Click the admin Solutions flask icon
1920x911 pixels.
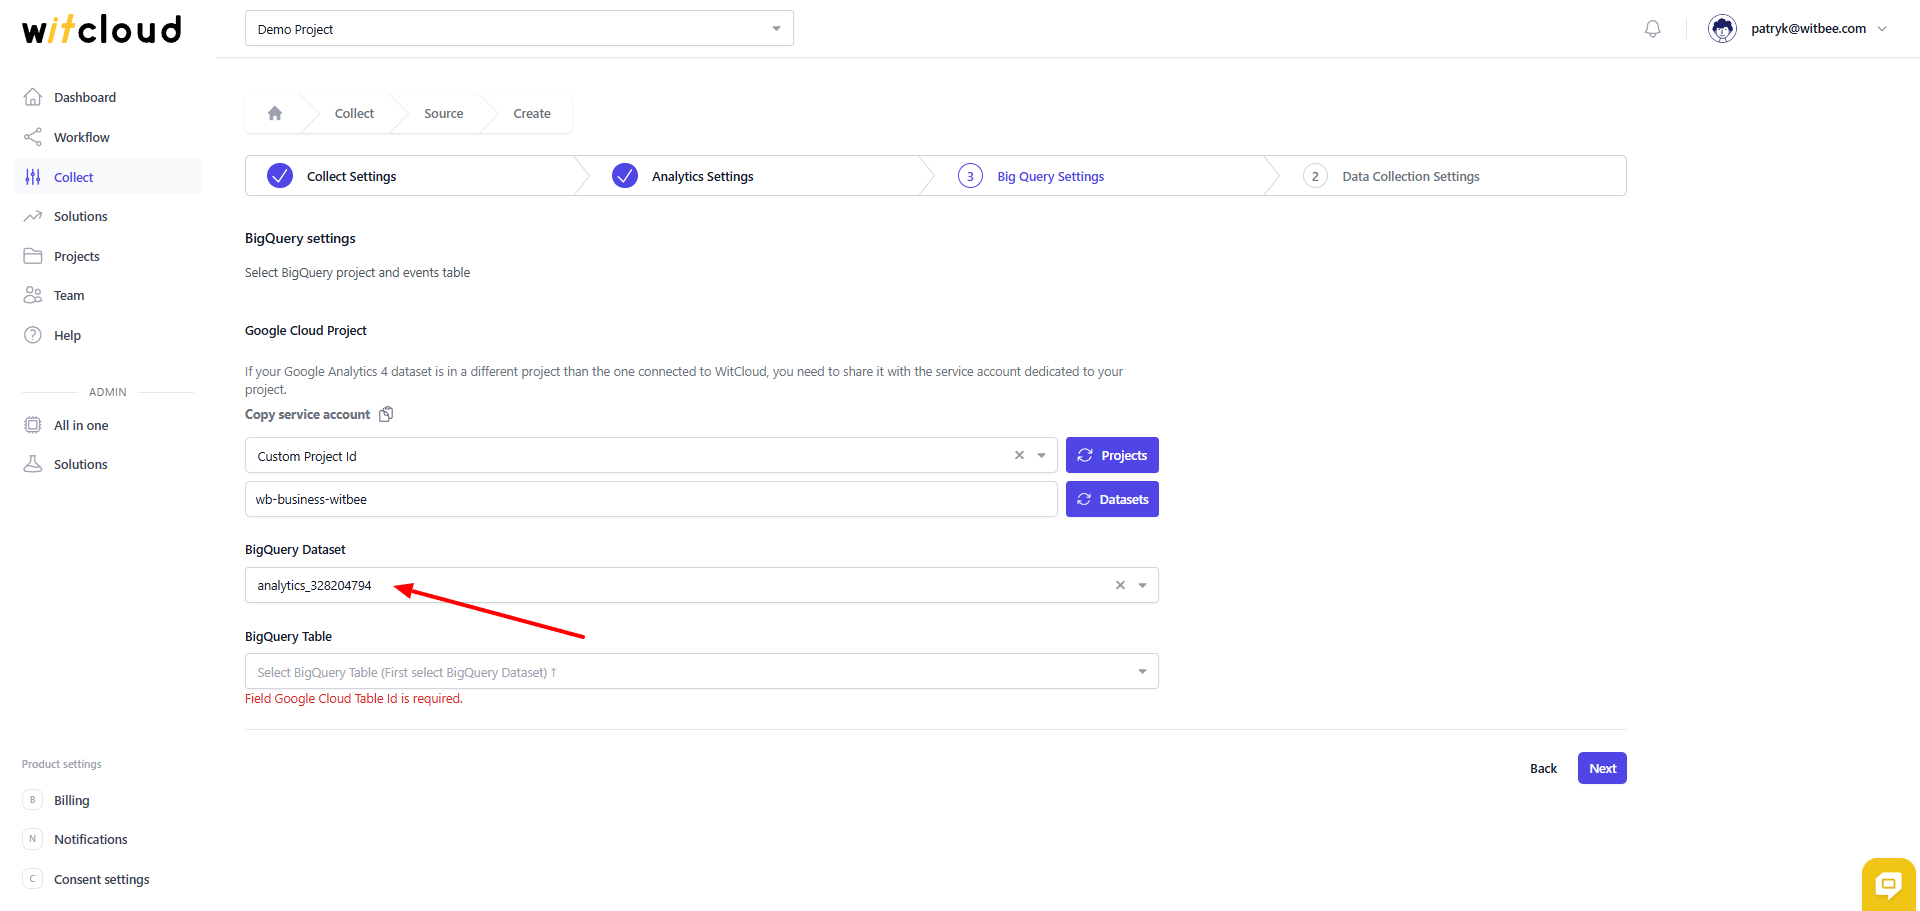tap(33, 464)
